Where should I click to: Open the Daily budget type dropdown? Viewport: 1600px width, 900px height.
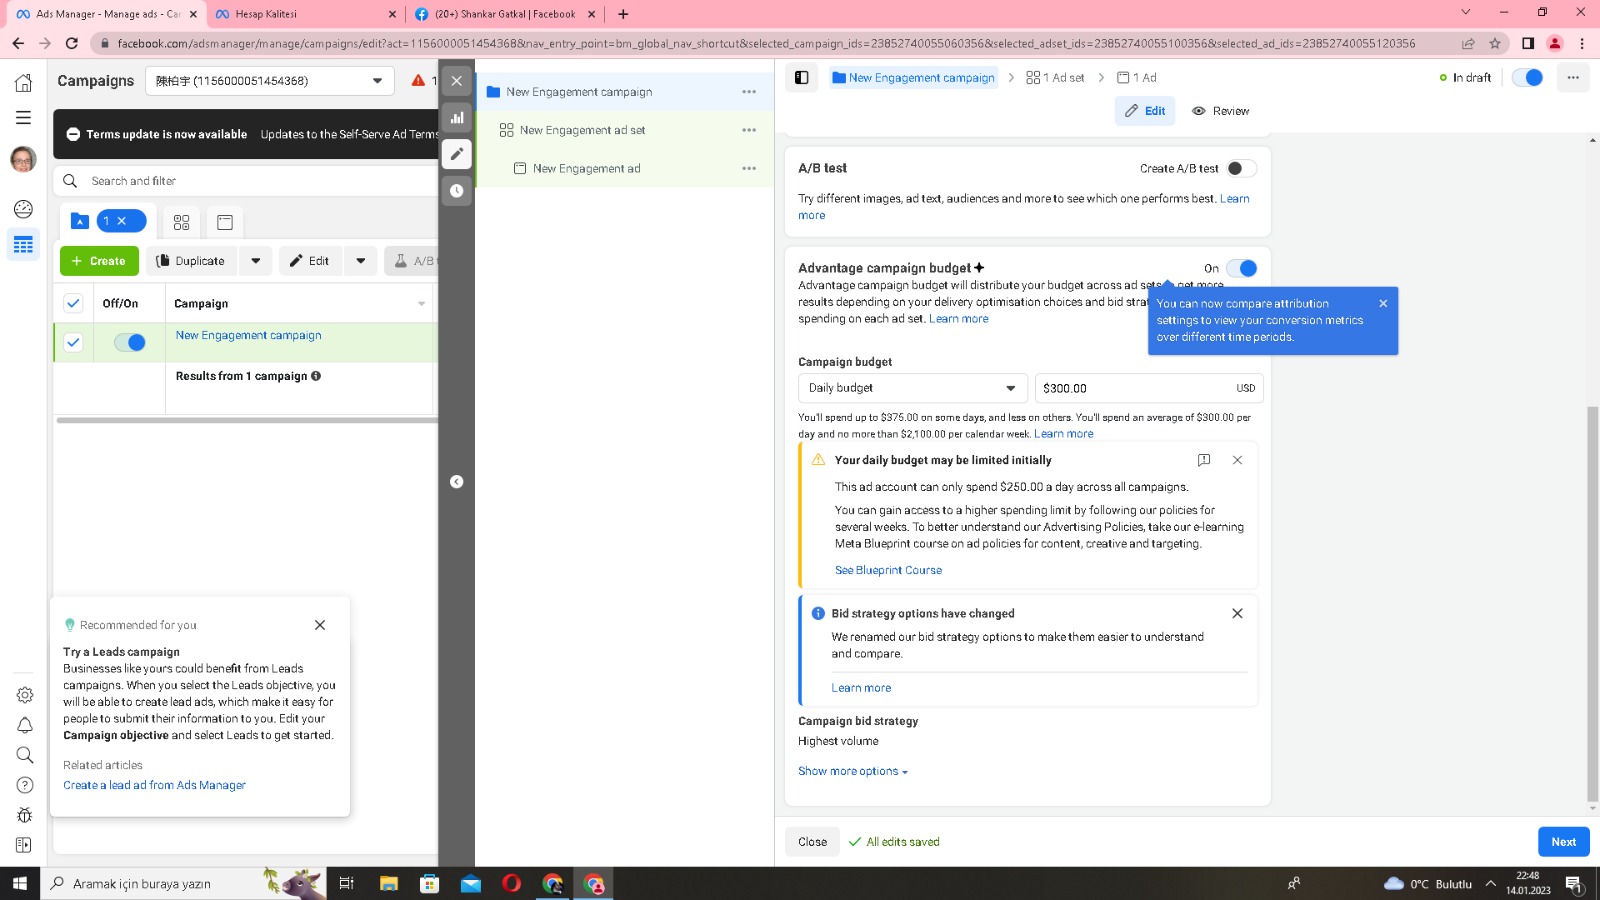pyautogui.click(x=913, y=388)
